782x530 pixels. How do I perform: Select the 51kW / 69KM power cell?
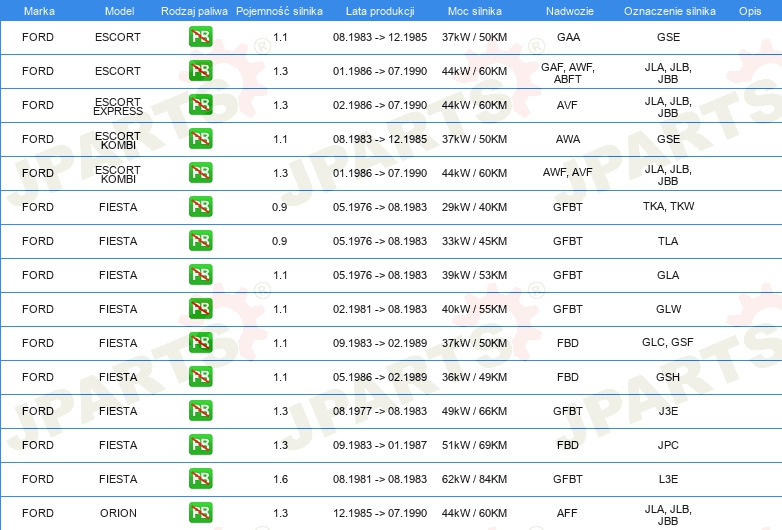(474, 445)
